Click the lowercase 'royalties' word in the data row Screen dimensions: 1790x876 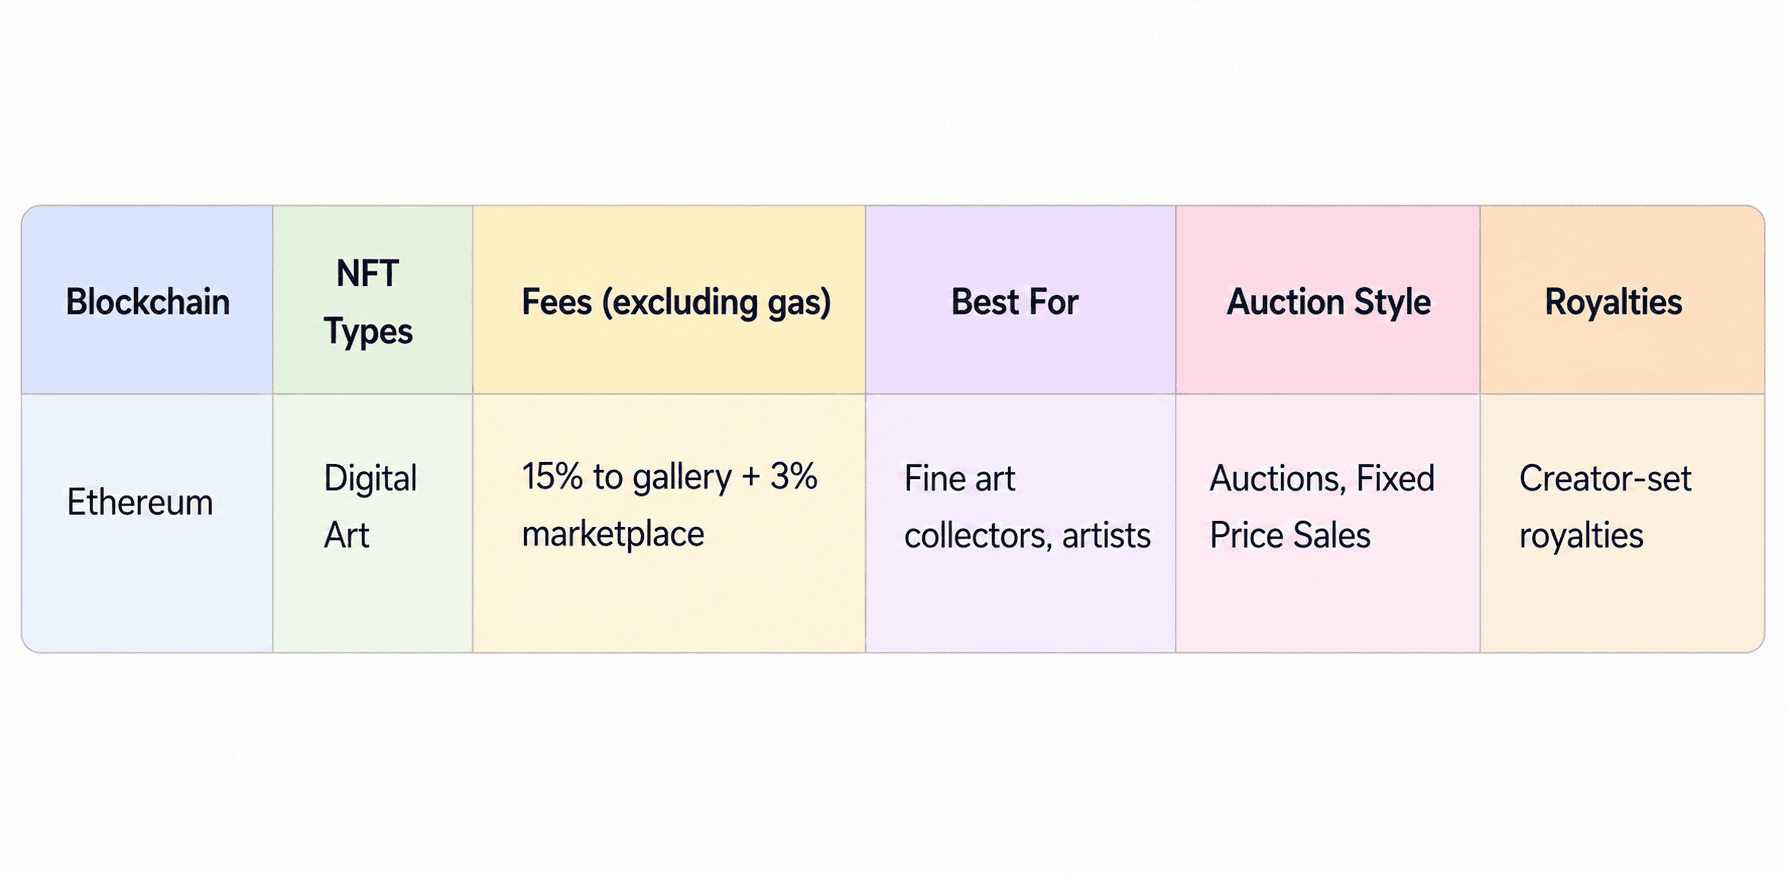pos(1581,537)
